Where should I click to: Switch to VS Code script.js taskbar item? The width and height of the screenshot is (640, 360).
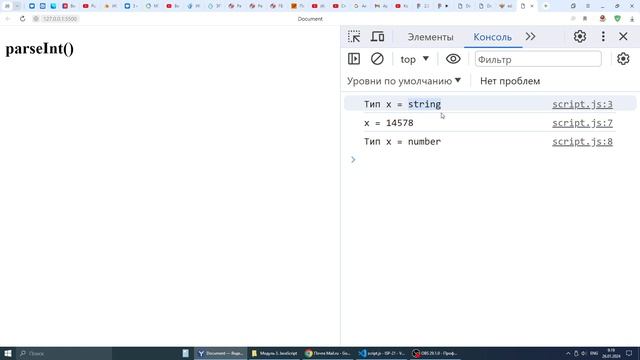click(382, 353)
